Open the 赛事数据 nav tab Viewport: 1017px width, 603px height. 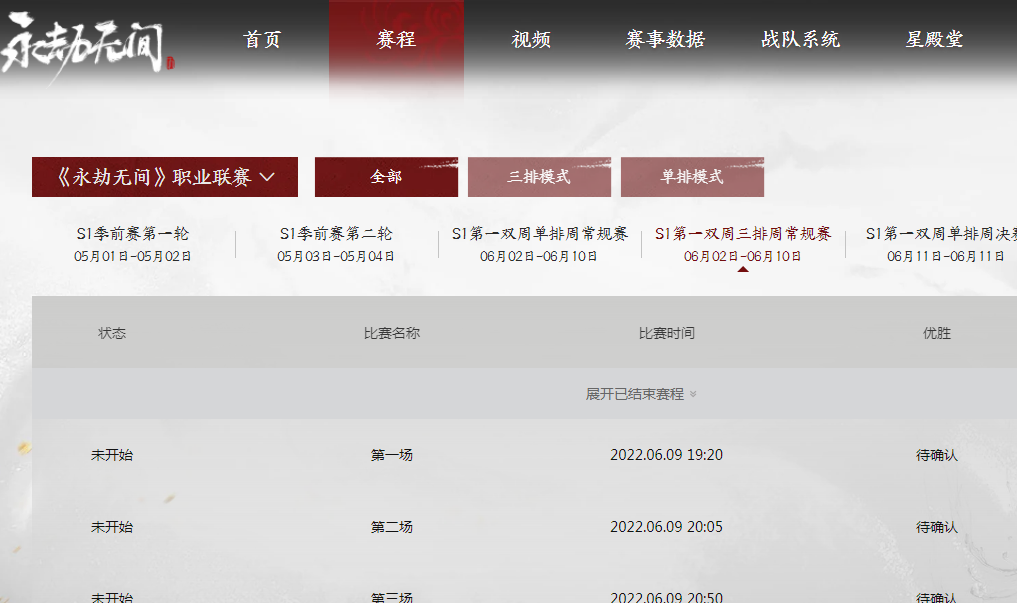point(665,40)
